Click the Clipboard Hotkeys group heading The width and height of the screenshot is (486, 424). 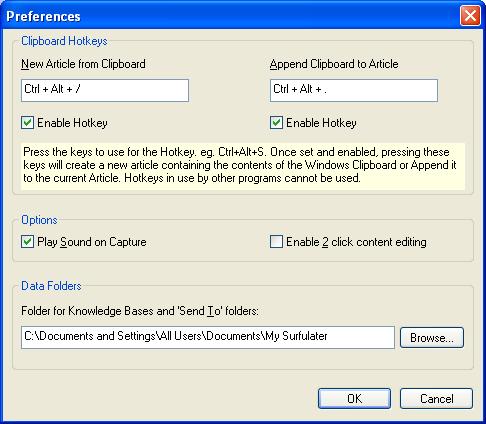click(64, 41)
